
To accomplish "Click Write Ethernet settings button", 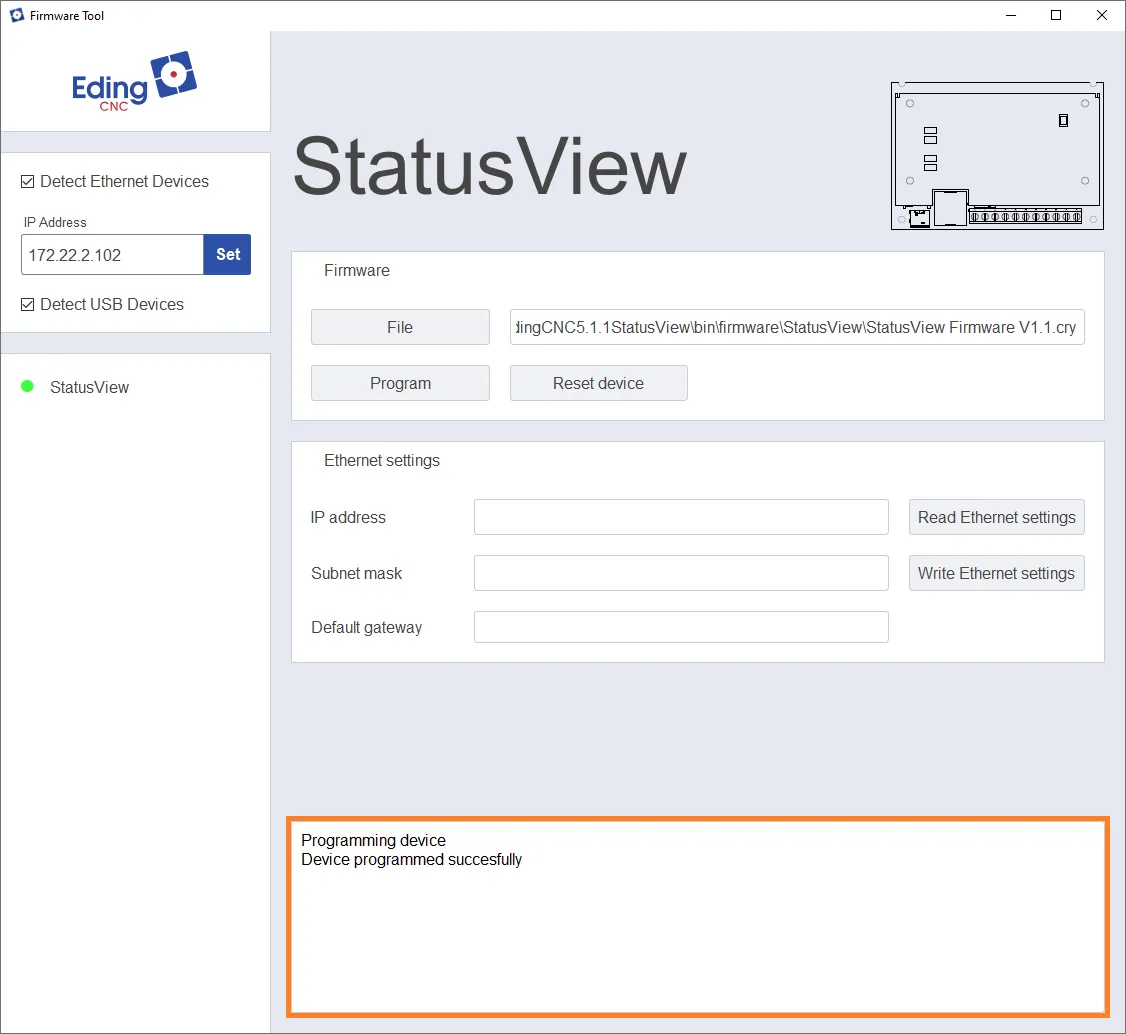I will [996, 573].
